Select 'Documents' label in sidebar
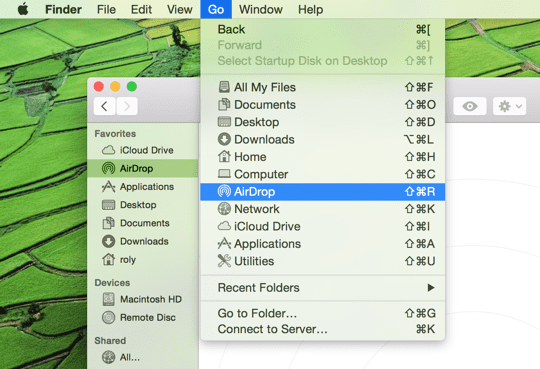Image resolution: width=540 pixels, height=369 pixels. (145, 223)
